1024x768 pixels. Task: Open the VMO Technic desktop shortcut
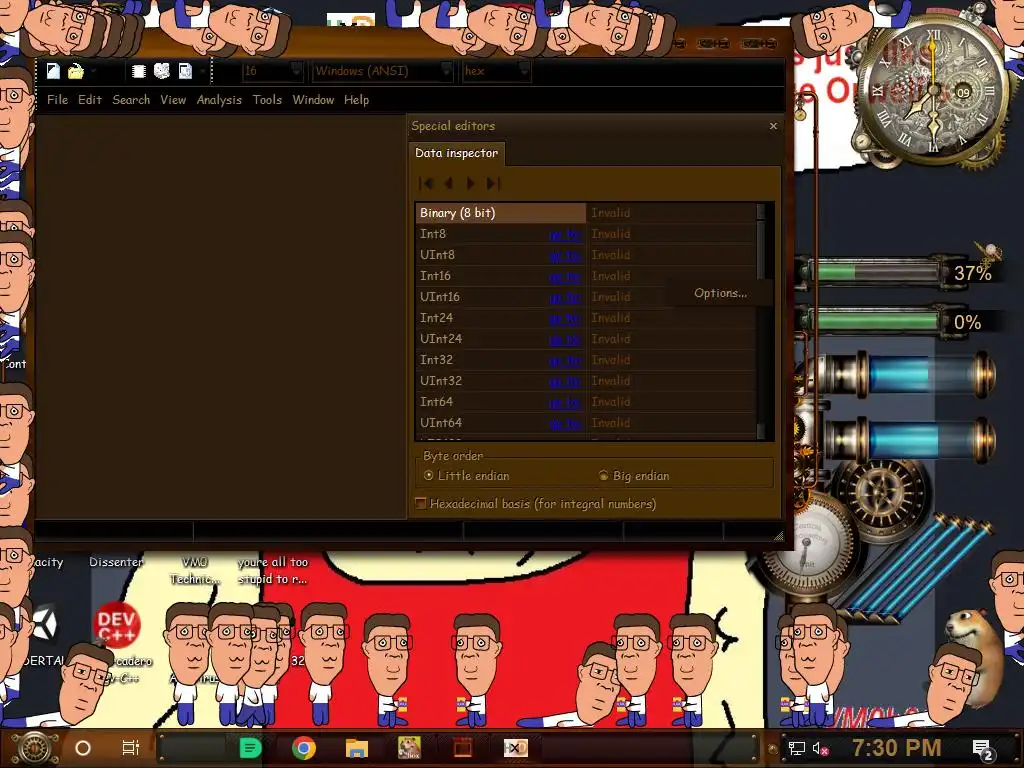pos(195,570)
